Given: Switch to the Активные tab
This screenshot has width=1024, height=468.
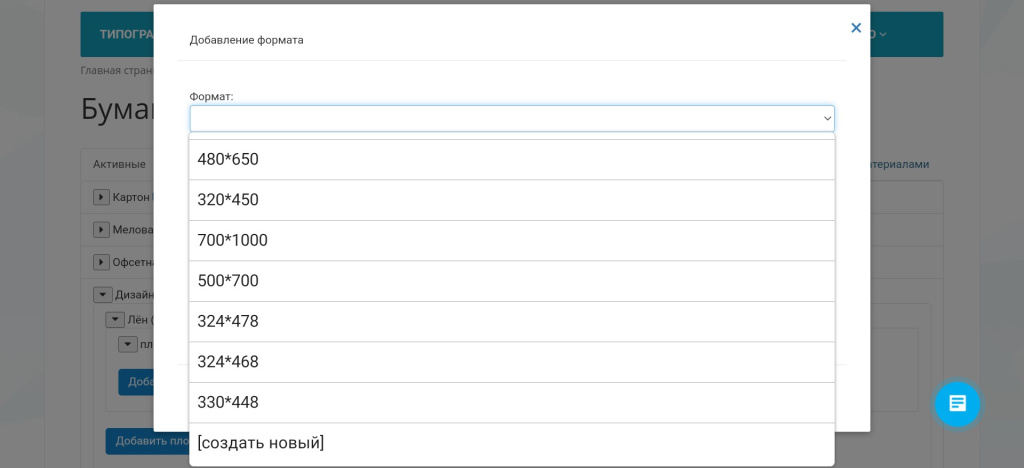Looking at the screenshot, I should (119, 164).
